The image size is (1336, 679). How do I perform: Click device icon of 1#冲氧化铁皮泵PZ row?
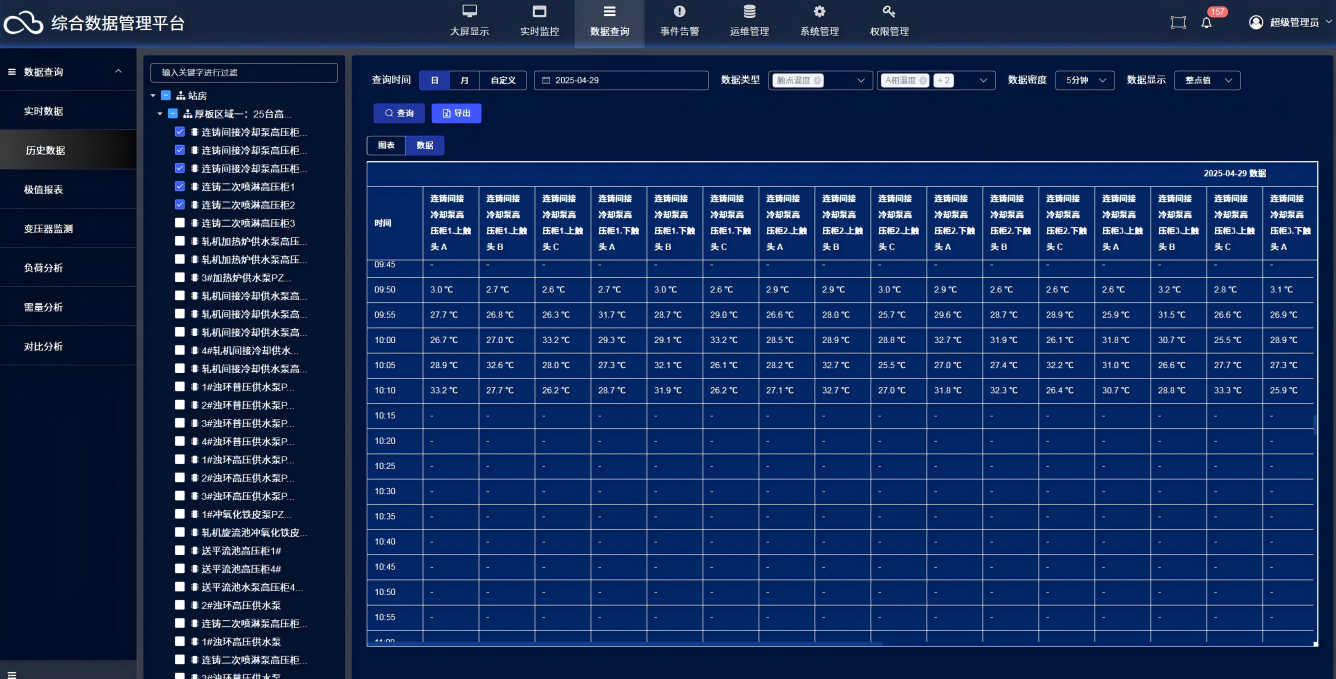tap(194, 514)
